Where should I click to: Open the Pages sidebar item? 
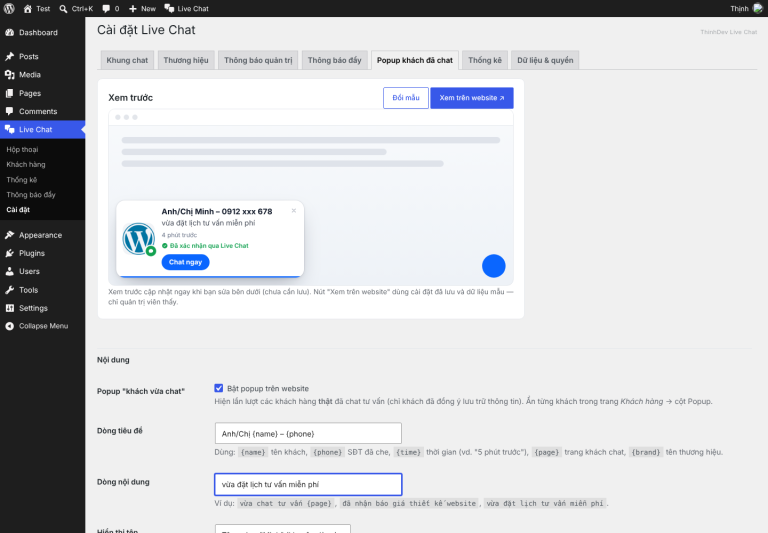(x=43, y=93)
